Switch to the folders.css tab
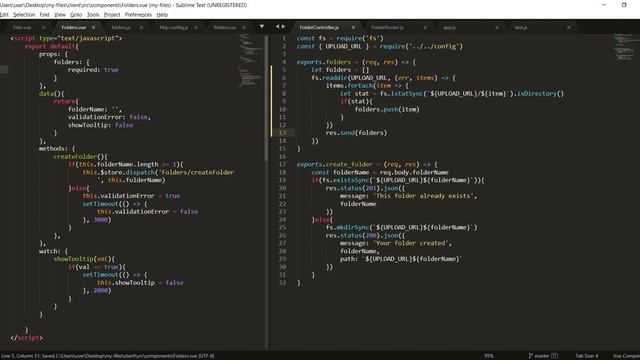This screenshot has height=360, width=640. pyautogui.click(x=225, y=27)
